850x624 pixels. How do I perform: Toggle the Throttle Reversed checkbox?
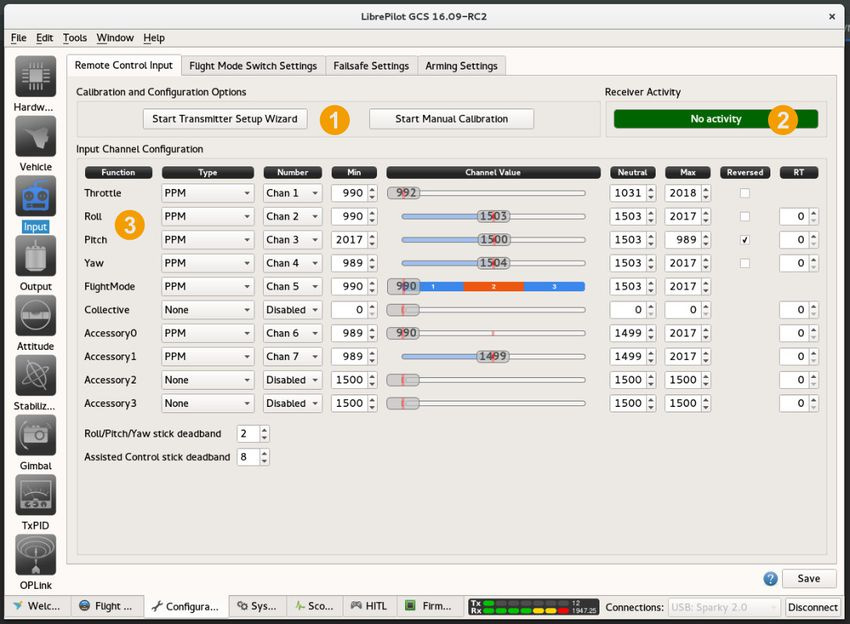pos(745,193)
